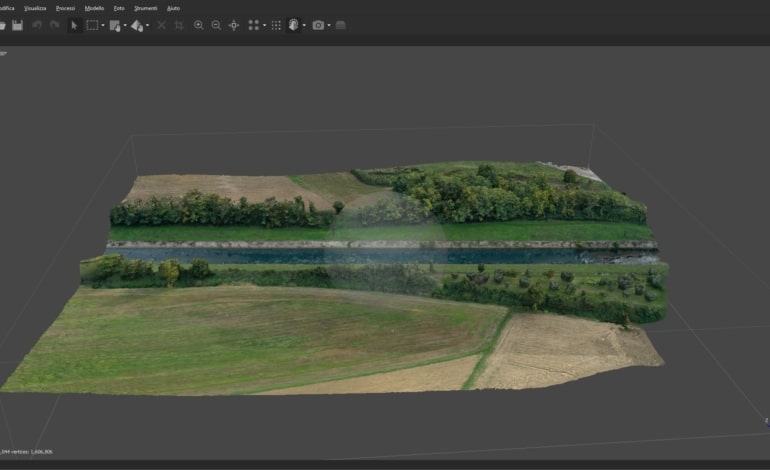Click the vertices count status text
This screenshot has height=470, width=770.
click(26, 452)
